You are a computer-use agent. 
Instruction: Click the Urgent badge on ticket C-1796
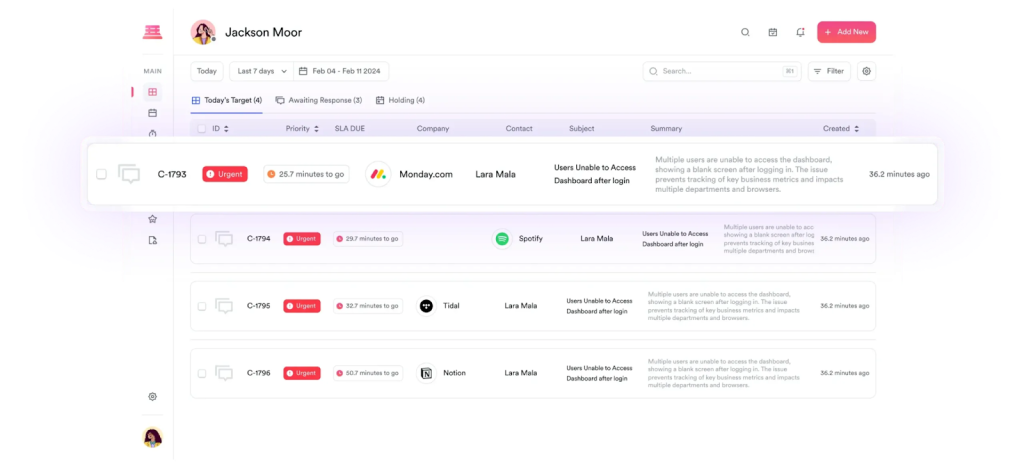[302, 373]
